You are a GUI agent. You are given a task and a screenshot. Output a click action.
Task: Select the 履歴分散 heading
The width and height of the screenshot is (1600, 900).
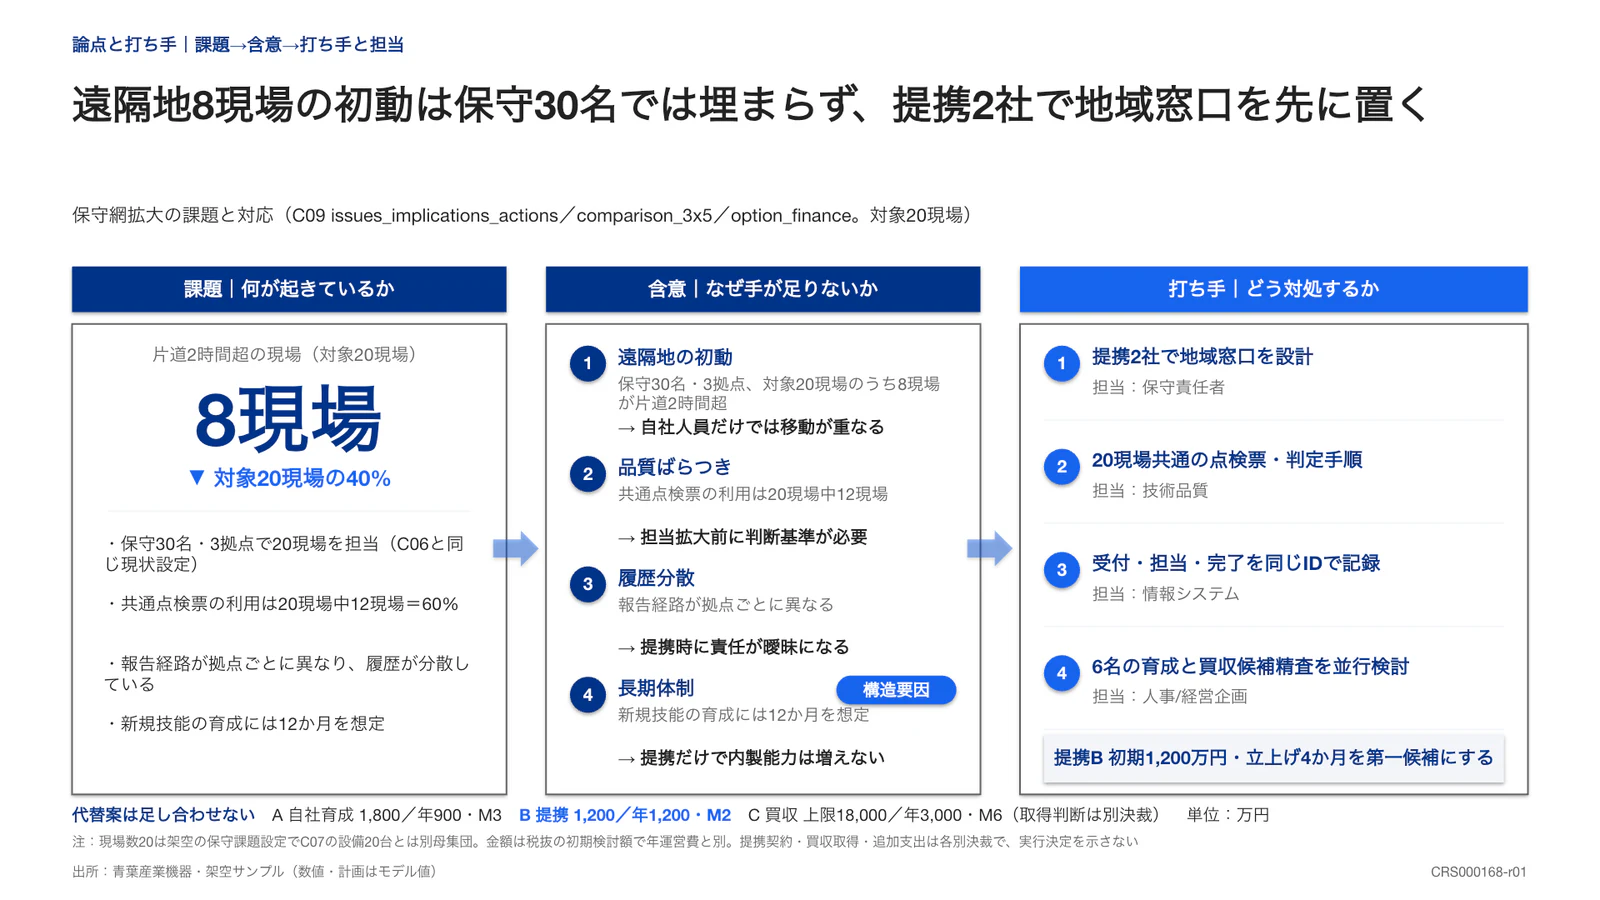(x=656, y=578)
